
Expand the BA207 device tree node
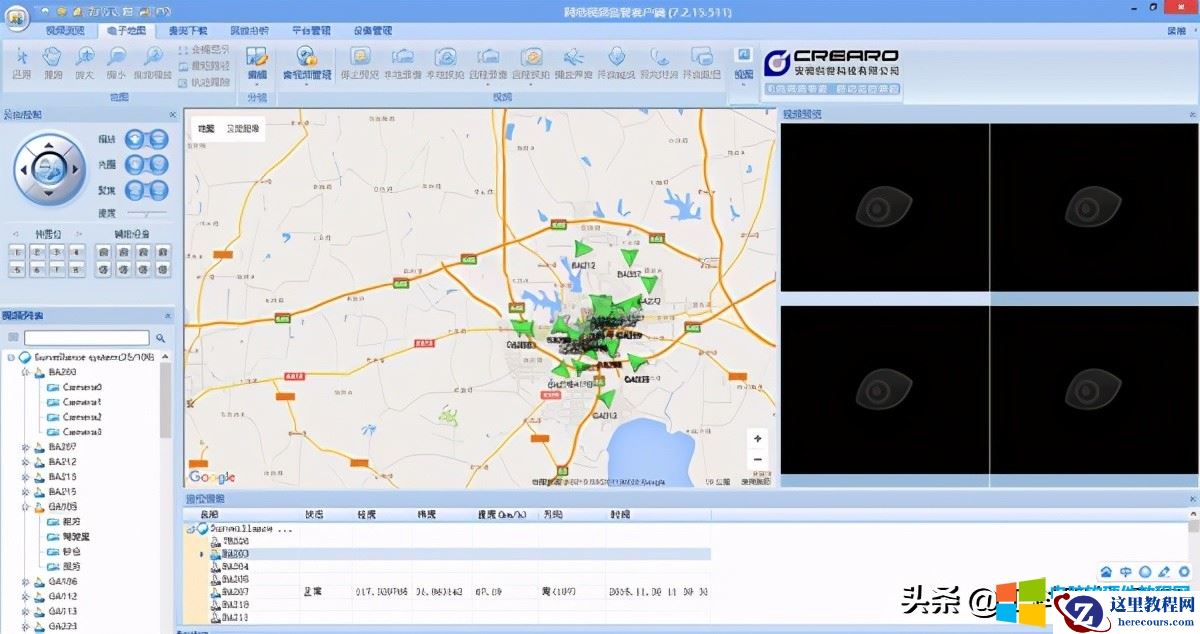25,447
